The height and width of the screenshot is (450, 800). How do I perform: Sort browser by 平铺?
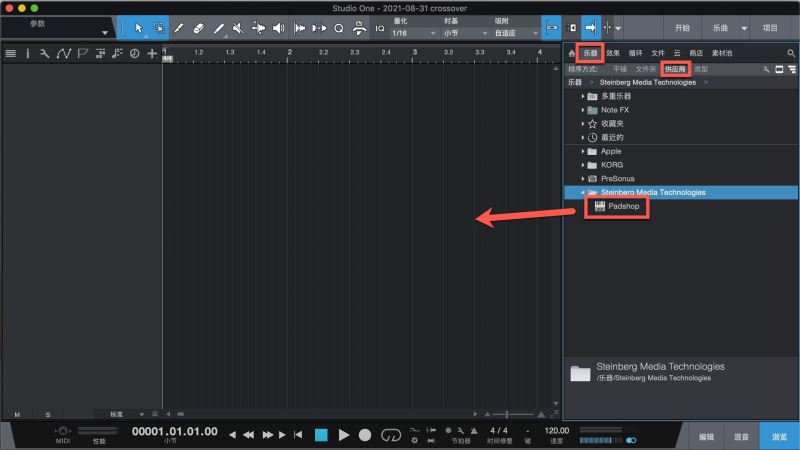(x=620, y=69)
